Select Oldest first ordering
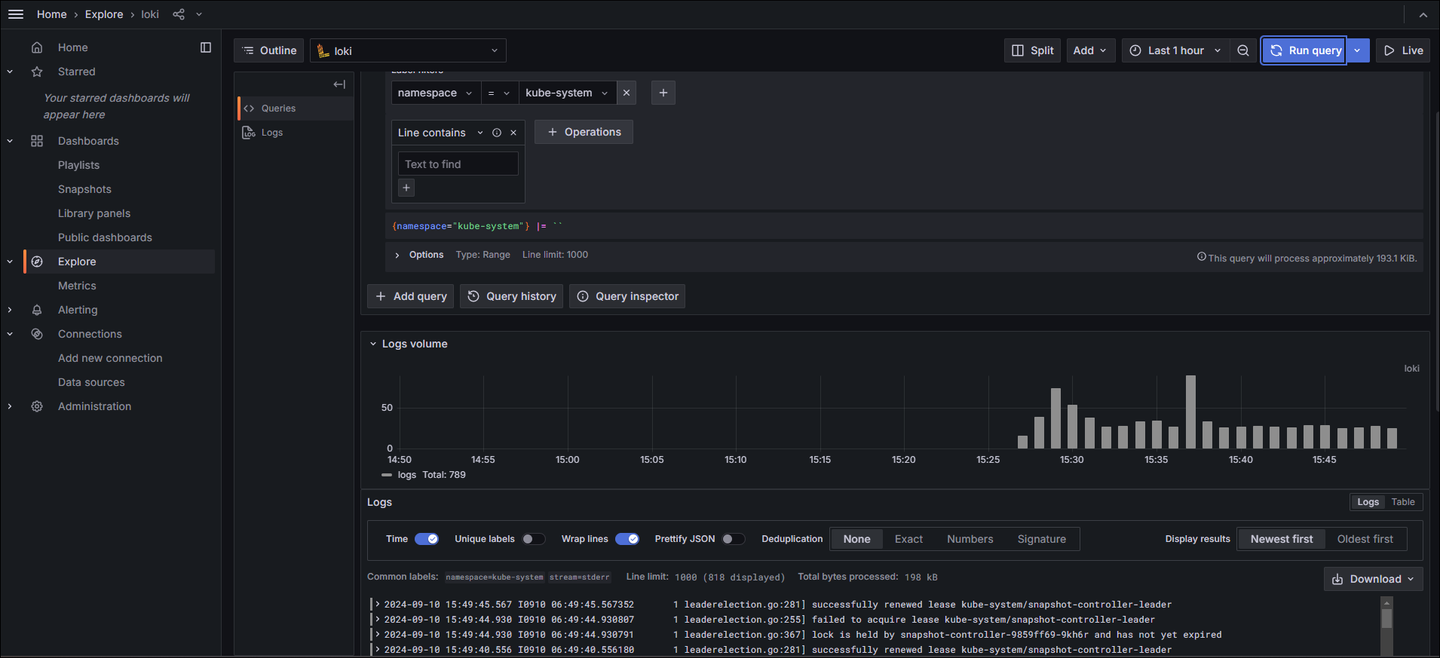 [1365, 539]
